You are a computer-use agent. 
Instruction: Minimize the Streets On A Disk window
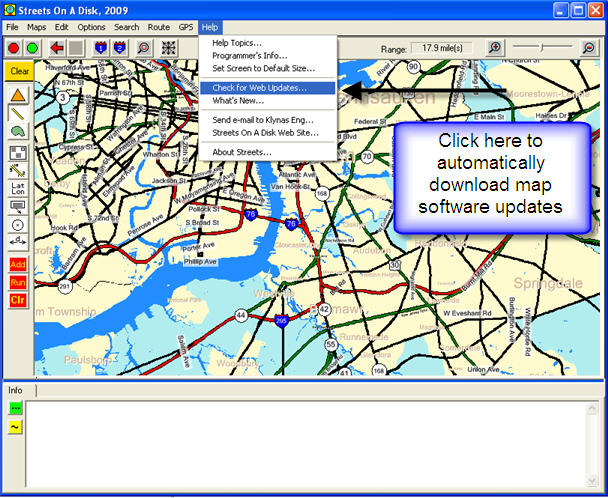point(561,10)
